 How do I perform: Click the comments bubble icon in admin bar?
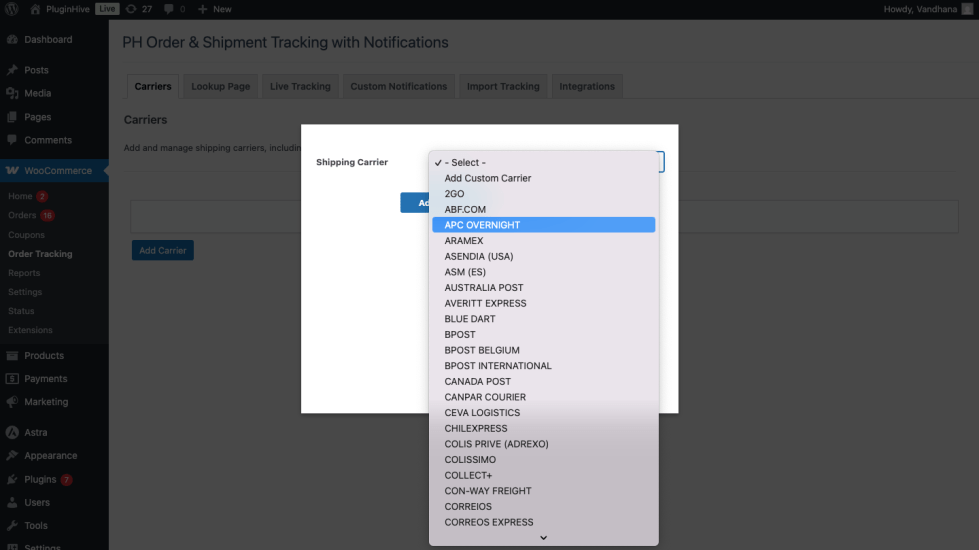(169, 9)
